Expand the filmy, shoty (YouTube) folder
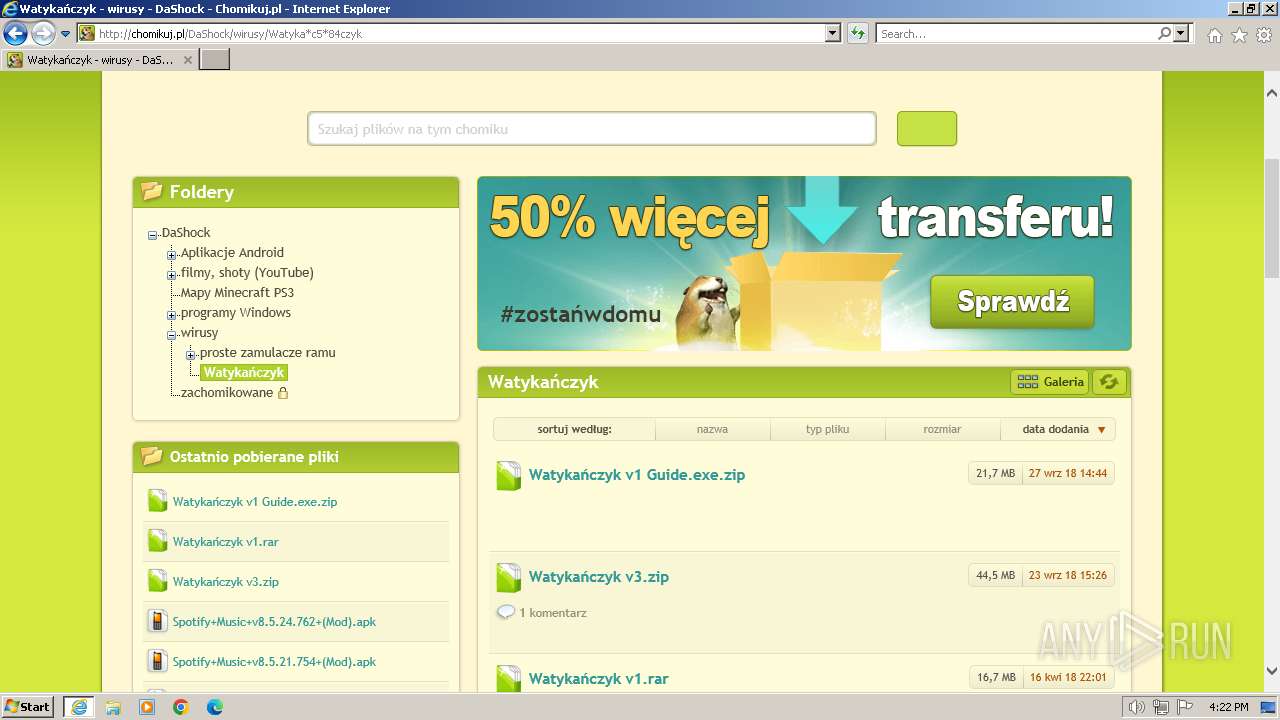 172,275
